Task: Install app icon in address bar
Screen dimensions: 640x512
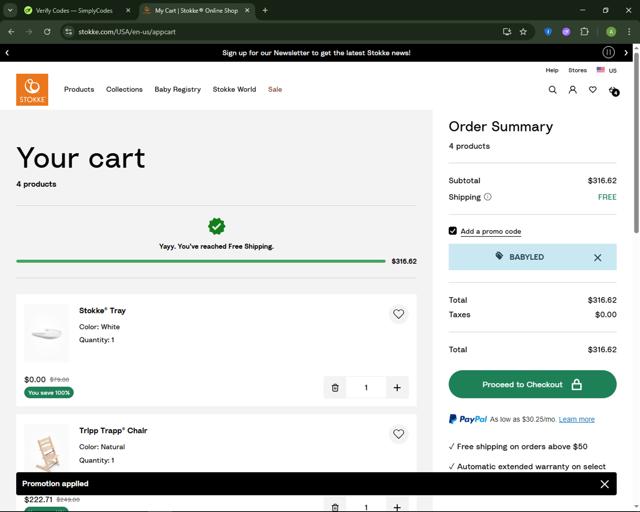Action: click(x=507, y=31)
